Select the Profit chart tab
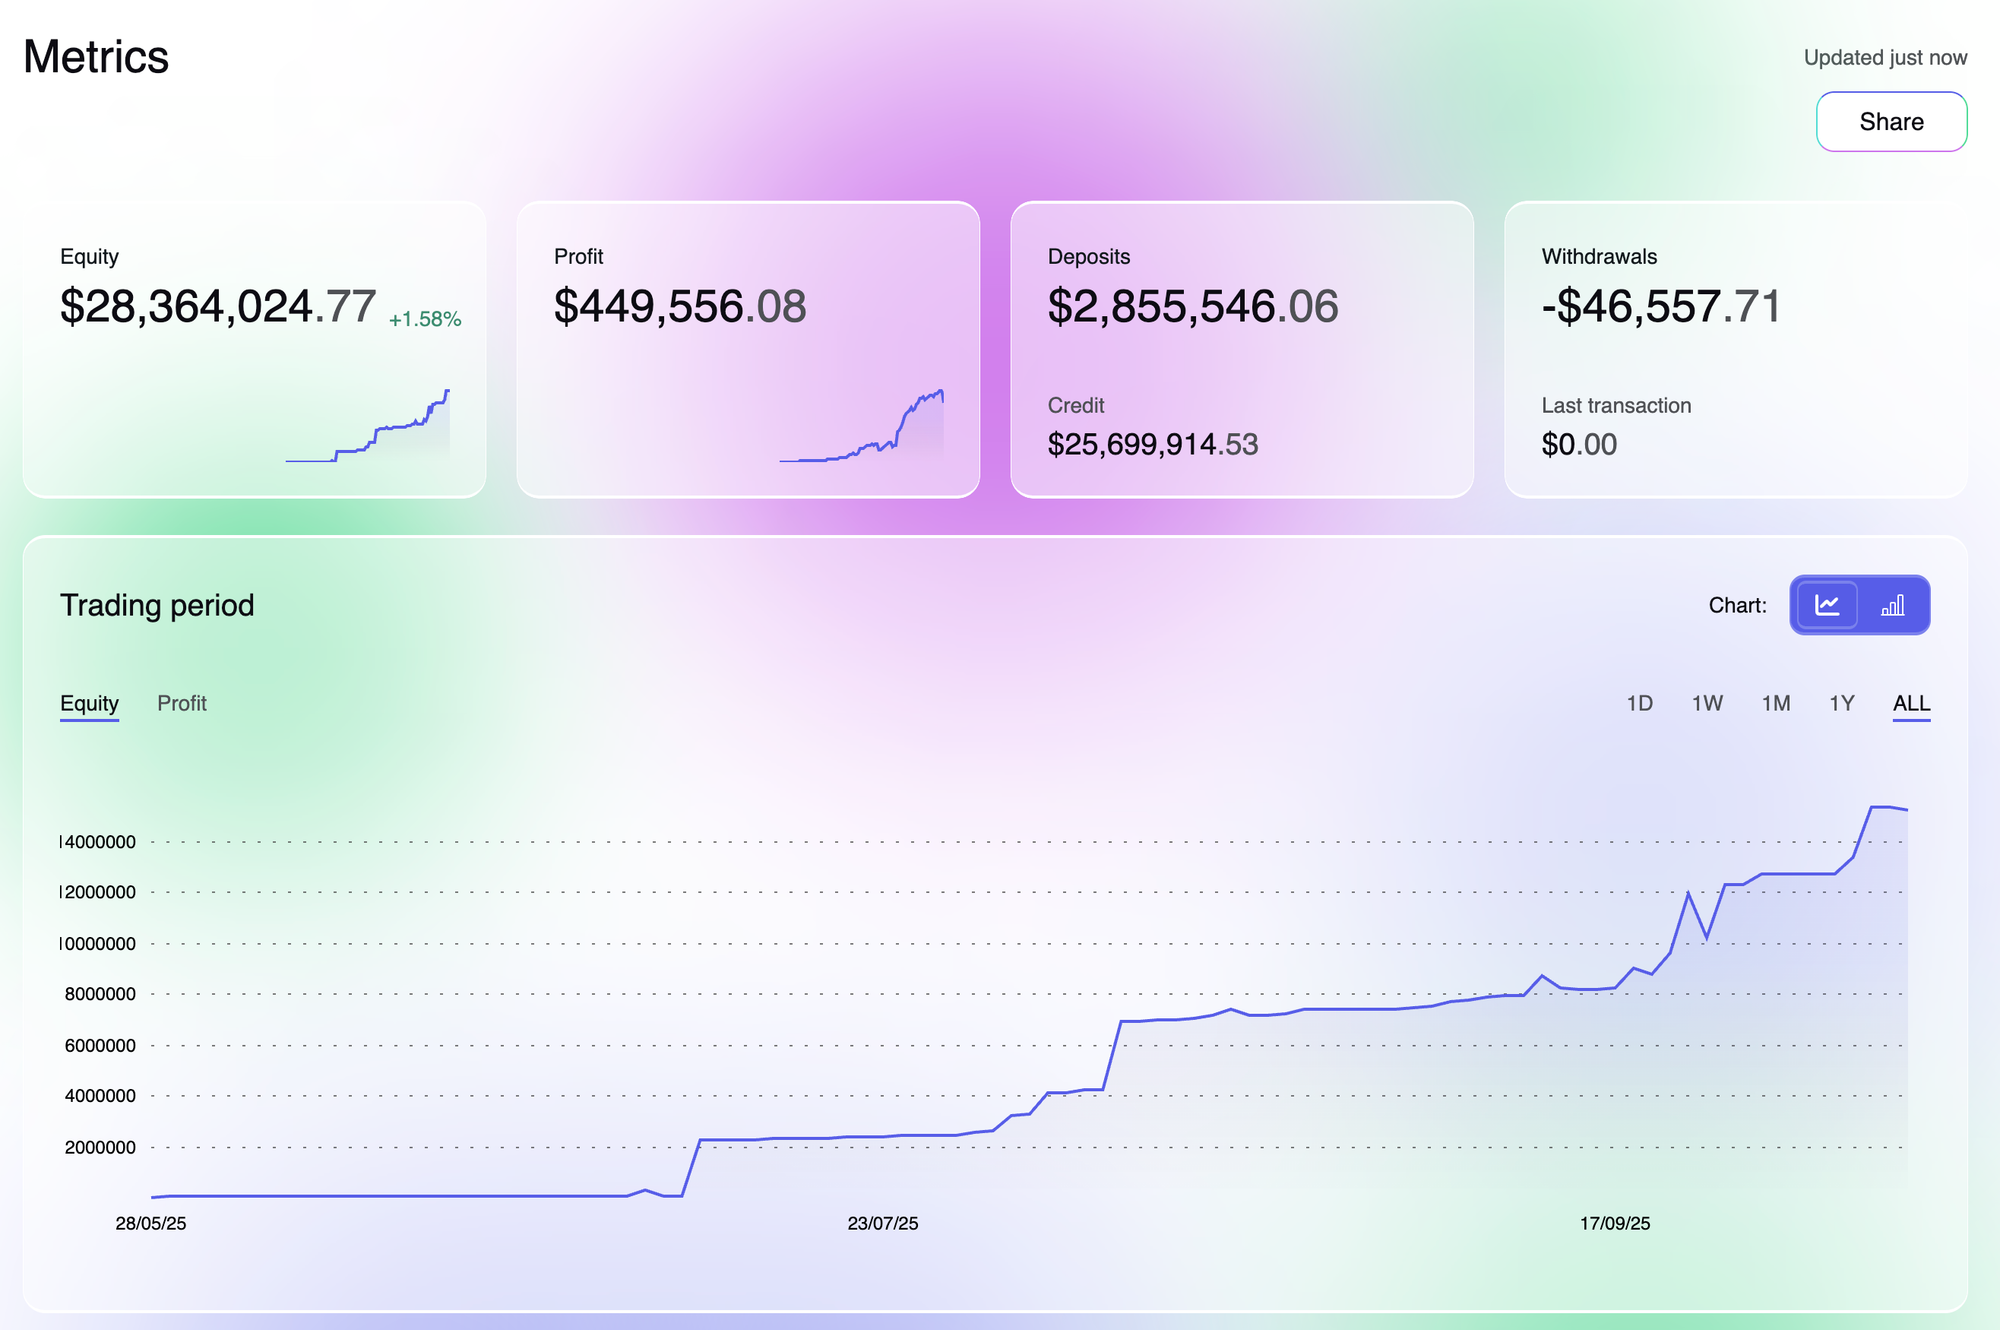This screenshot has width=2000, height=1330. tap(182, 703)
